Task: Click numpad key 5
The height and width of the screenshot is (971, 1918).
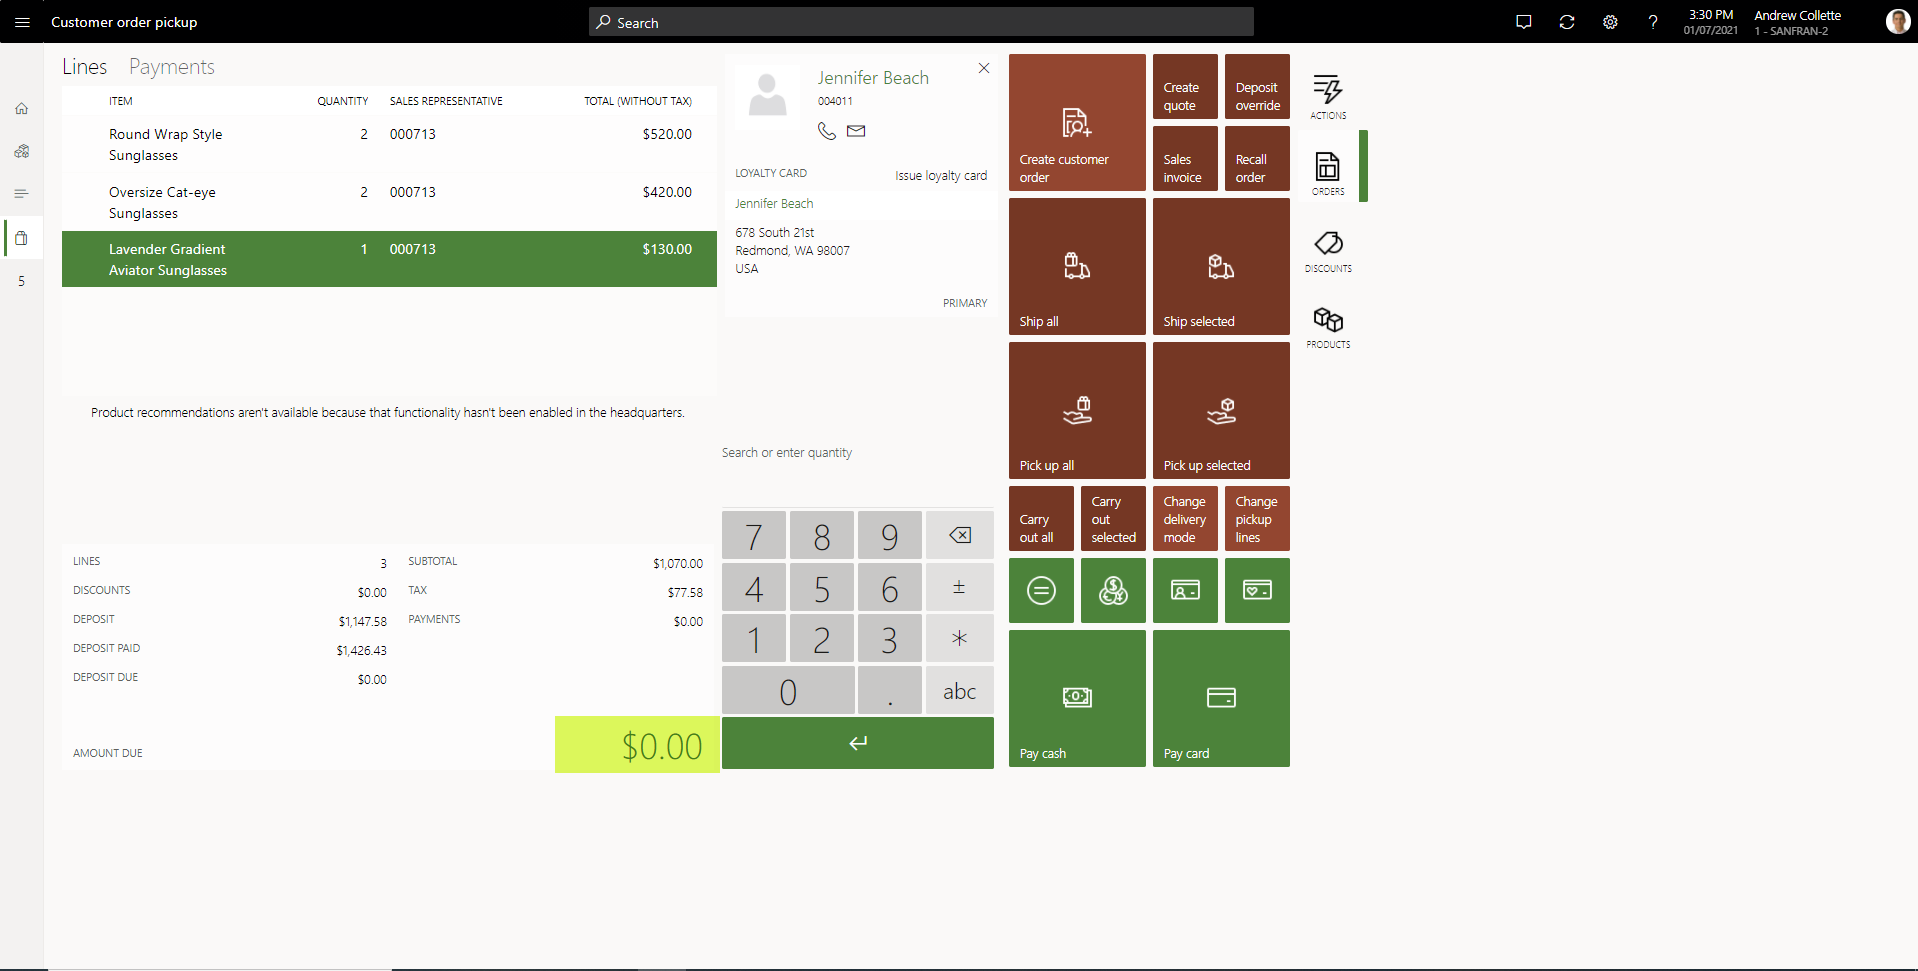Action: click(x=822, y=588)
